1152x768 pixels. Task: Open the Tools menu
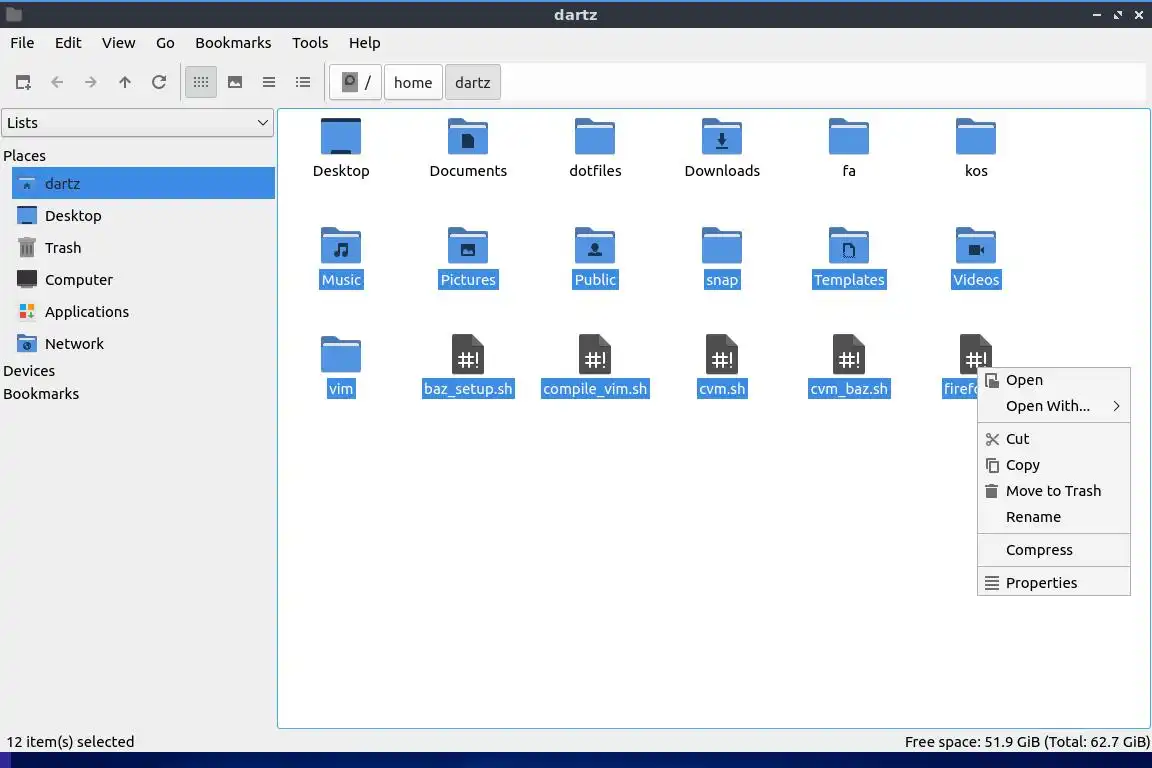pyautogui.click(x=310, y=43)
